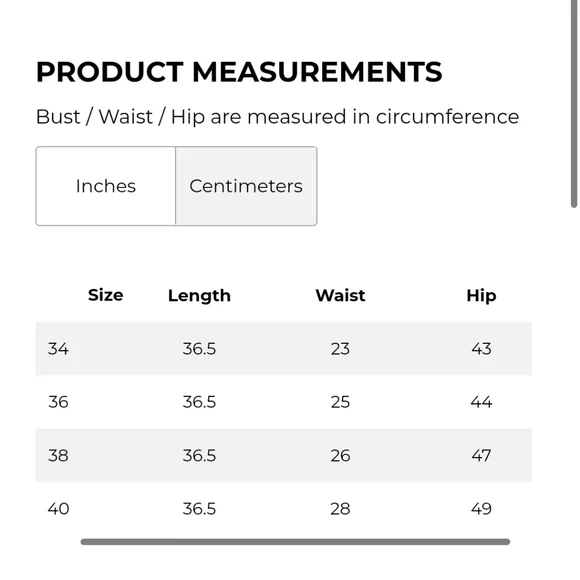Click hip value 44
This screenshot has width=580, height=580.
pos(481,402)
